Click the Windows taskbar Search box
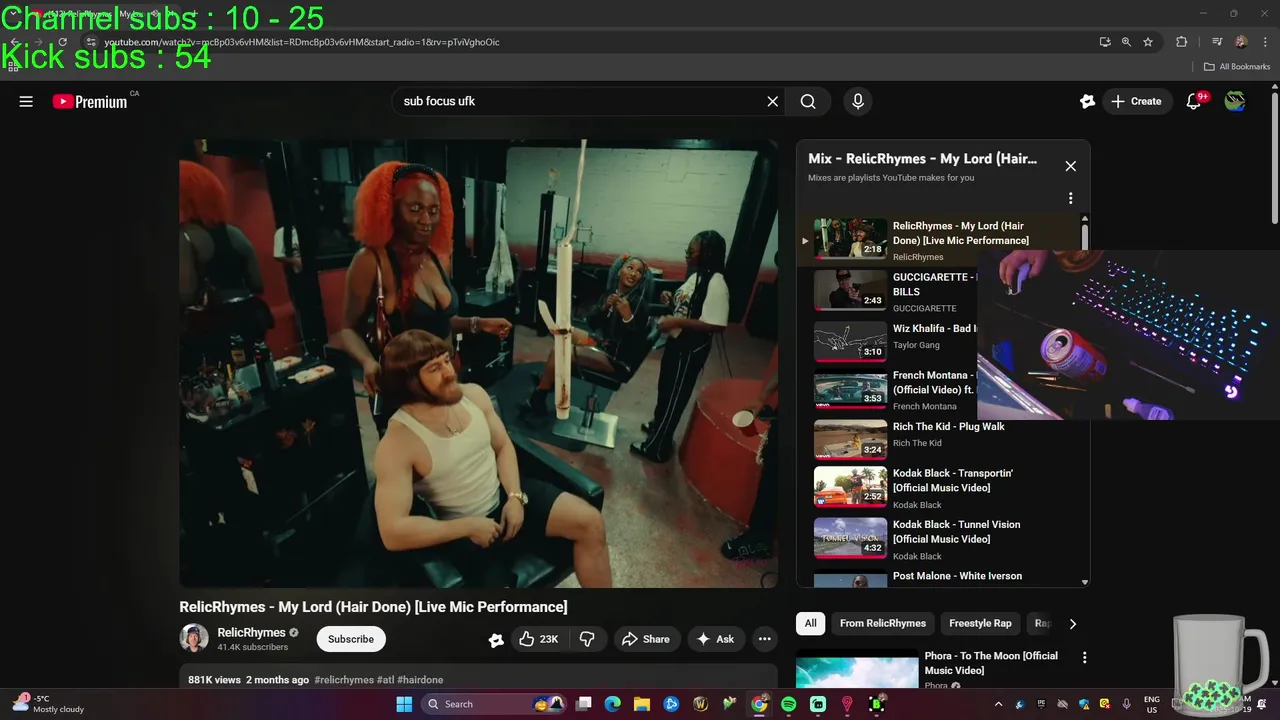Screen dimensions: 1280x720 [x=493, y=704]
